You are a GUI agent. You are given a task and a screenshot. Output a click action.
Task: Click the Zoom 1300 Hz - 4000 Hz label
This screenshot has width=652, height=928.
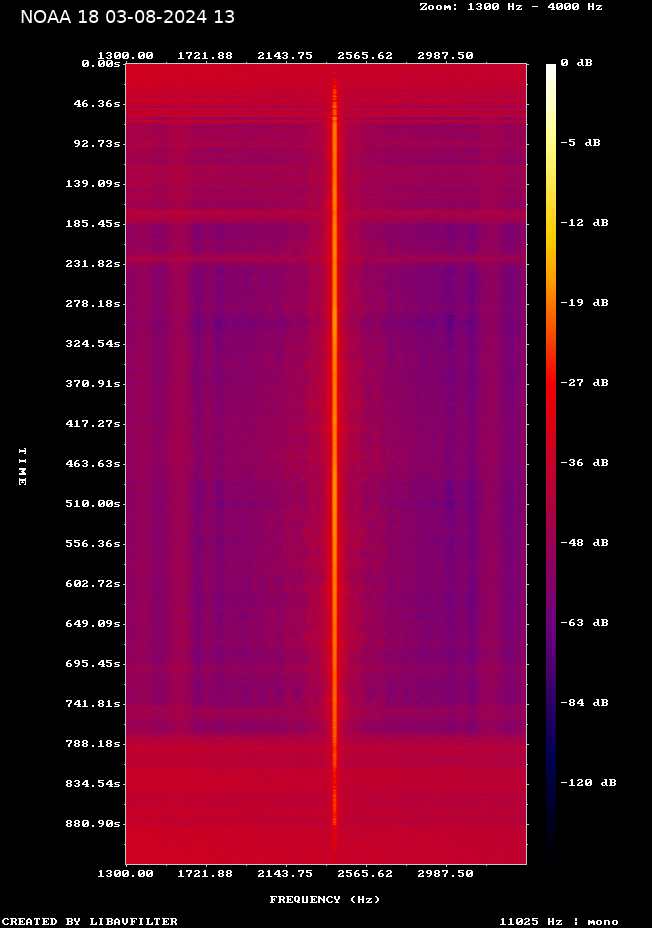[510, 6]
